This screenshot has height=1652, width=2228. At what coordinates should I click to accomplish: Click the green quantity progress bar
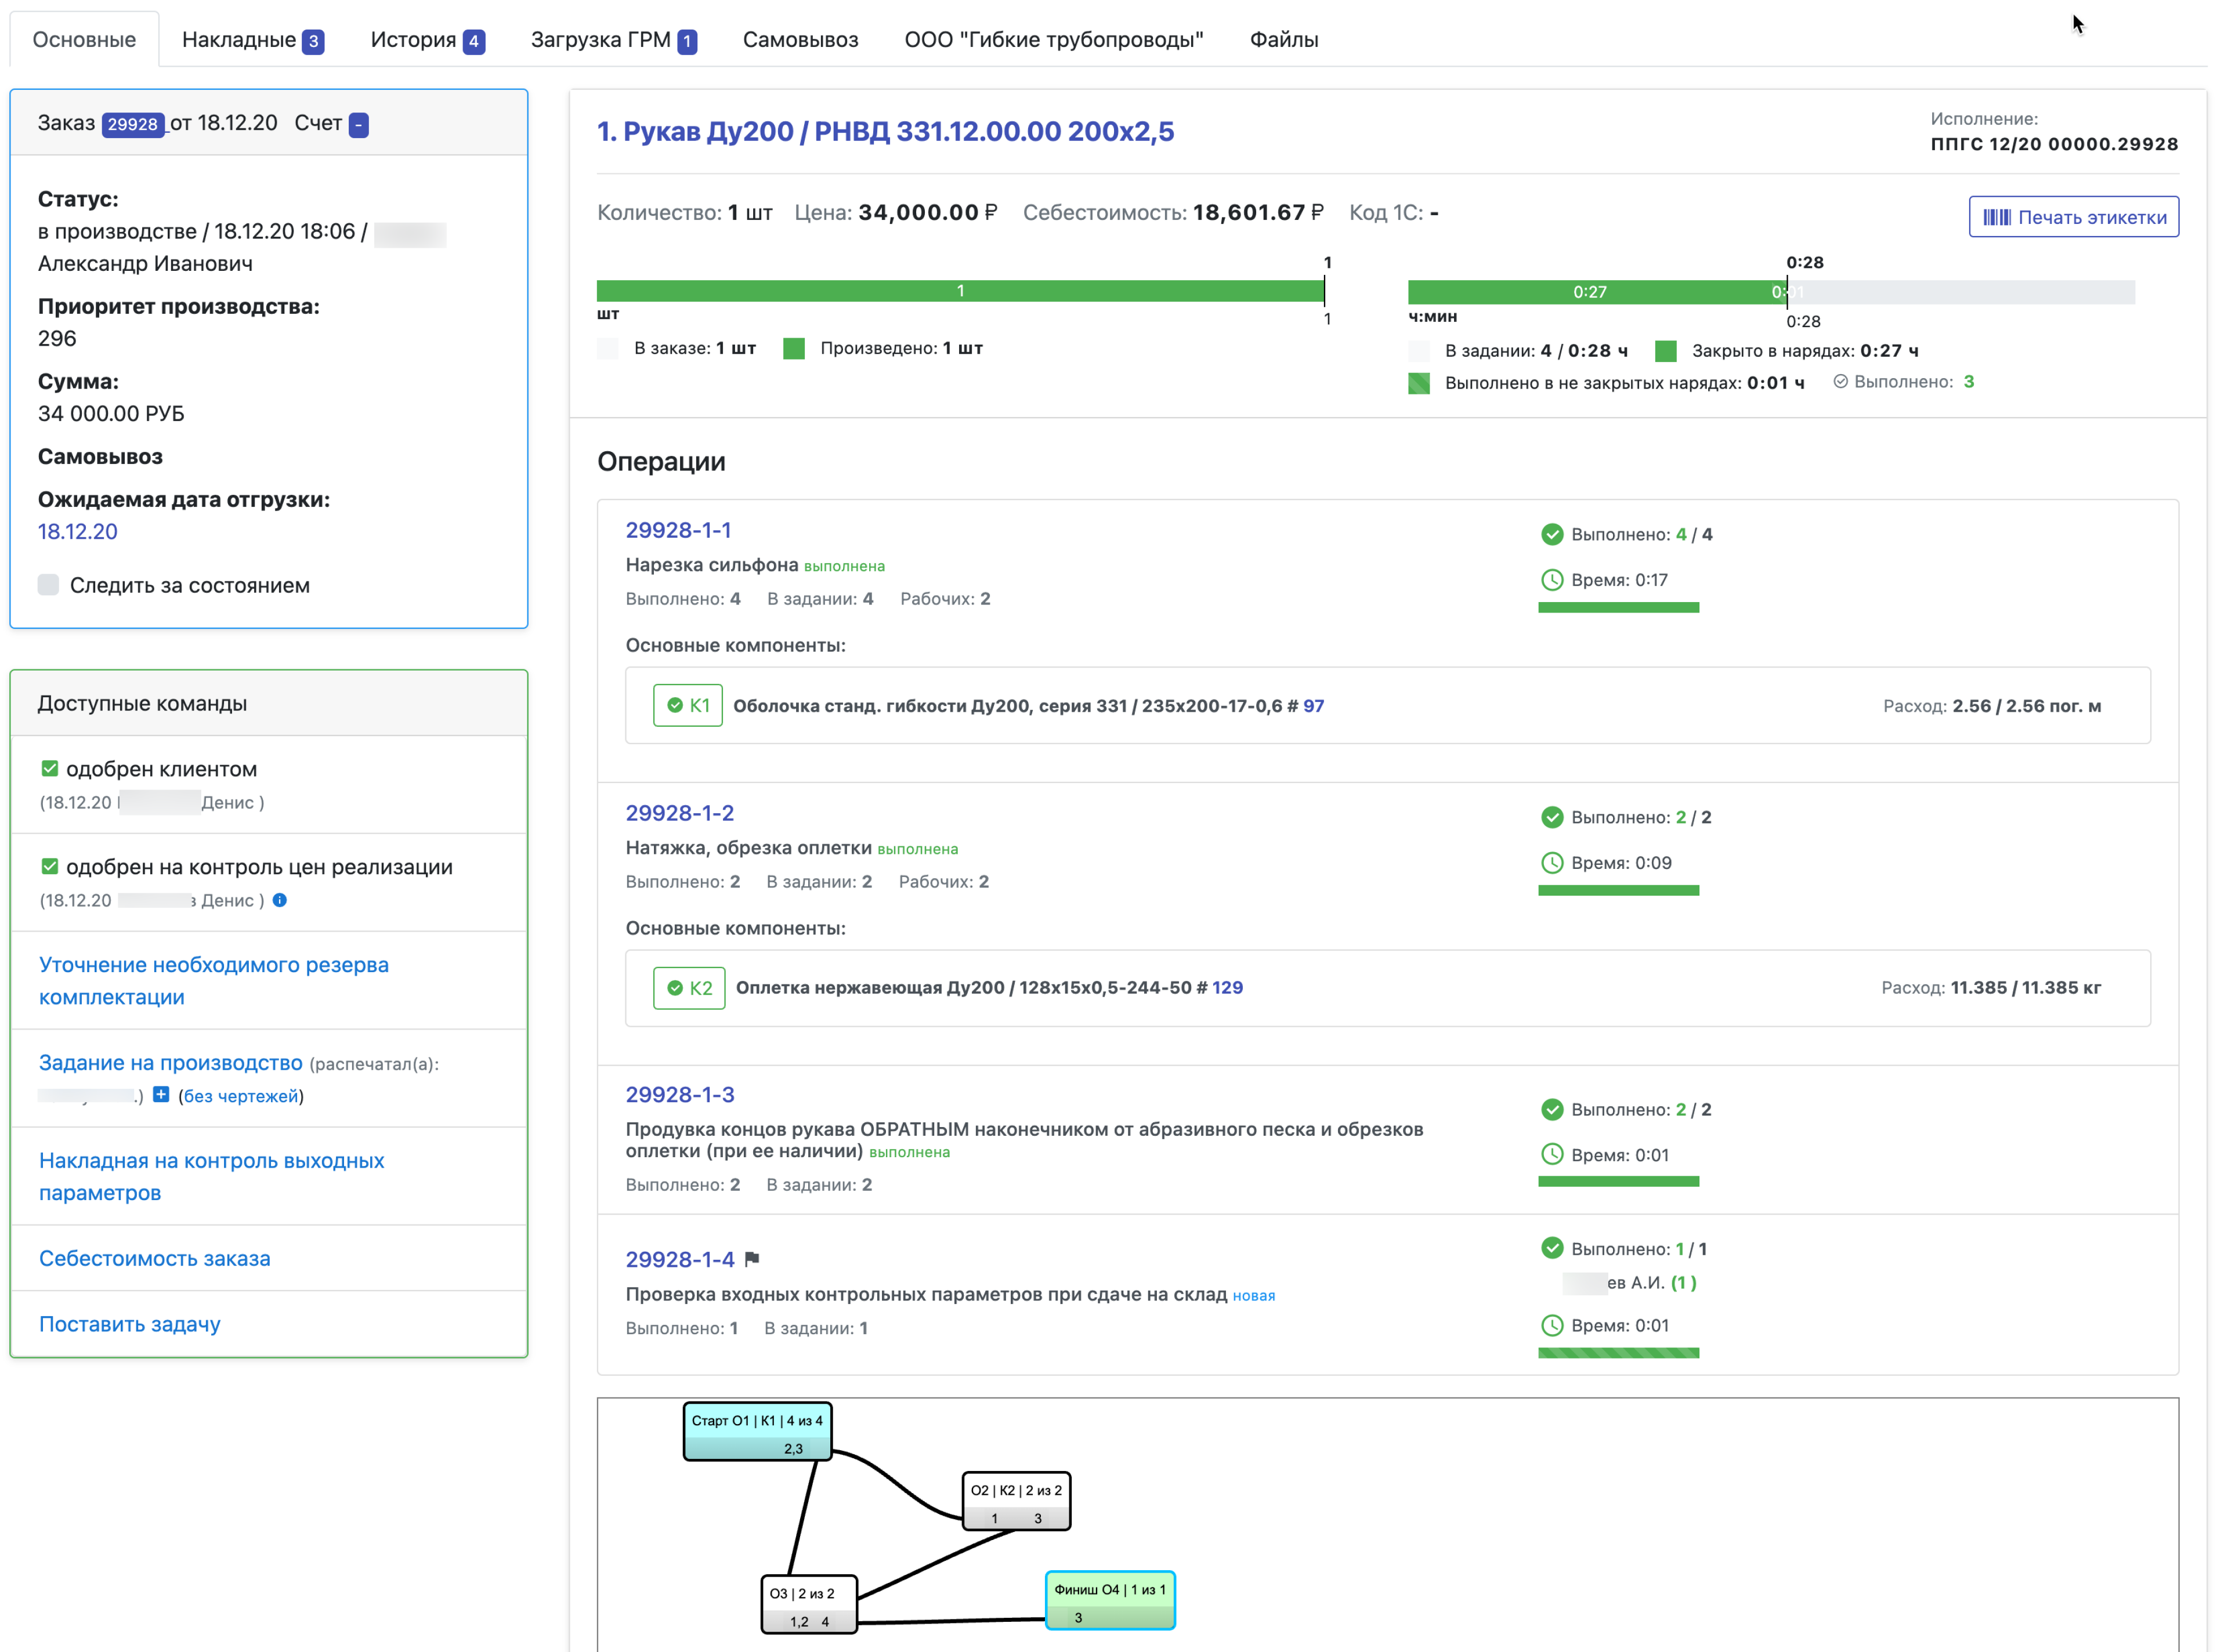tap(959, 291)
